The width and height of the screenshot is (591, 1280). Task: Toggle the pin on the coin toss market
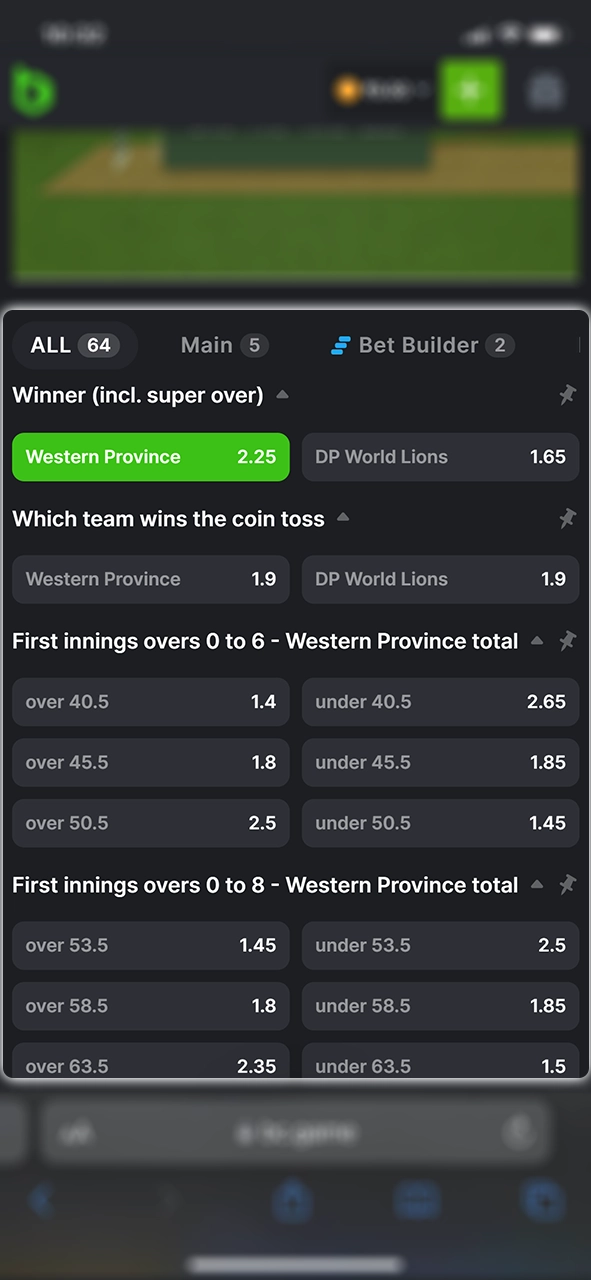coord(567,519)
